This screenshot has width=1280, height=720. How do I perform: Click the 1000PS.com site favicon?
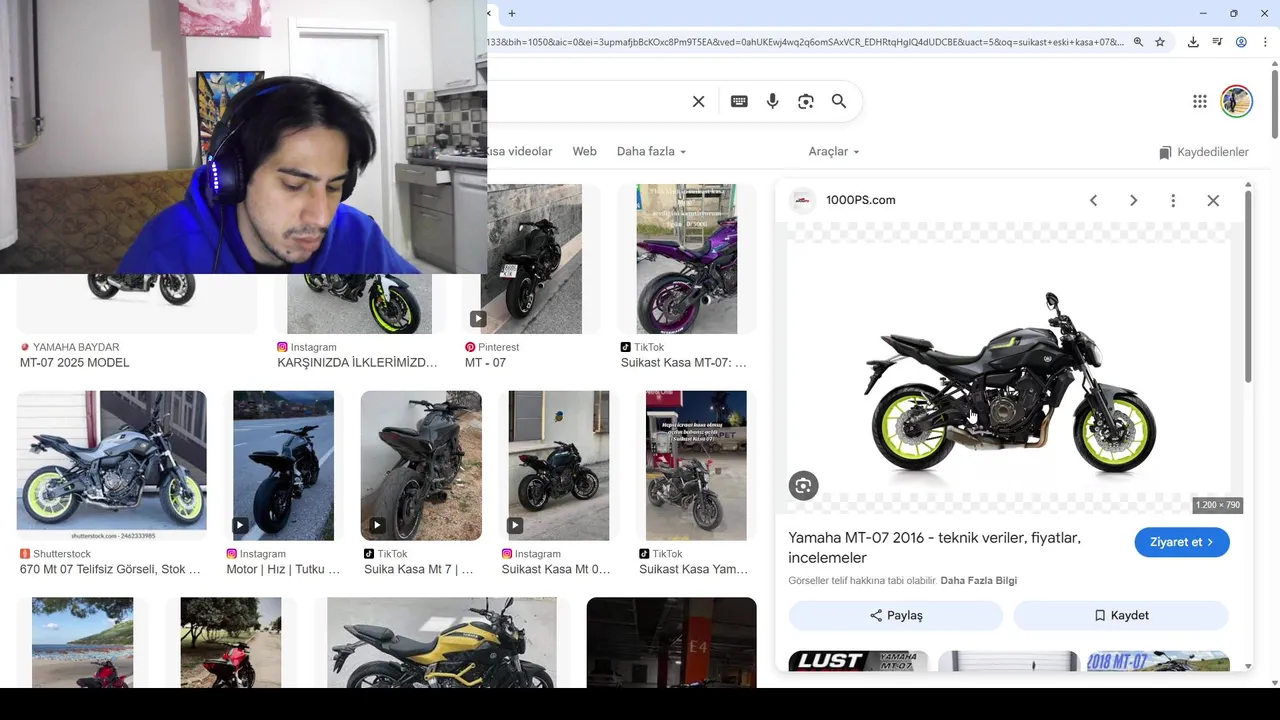[x=802, y=200]
